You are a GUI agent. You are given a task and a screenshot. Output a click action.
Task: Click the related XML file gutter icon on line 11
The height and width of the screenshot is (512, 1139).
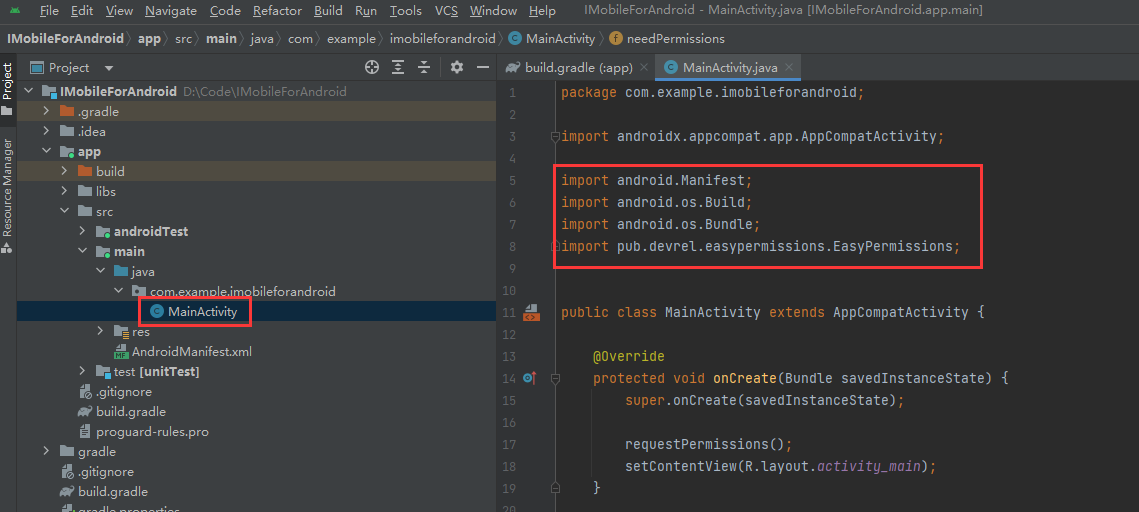click(531, 312)
